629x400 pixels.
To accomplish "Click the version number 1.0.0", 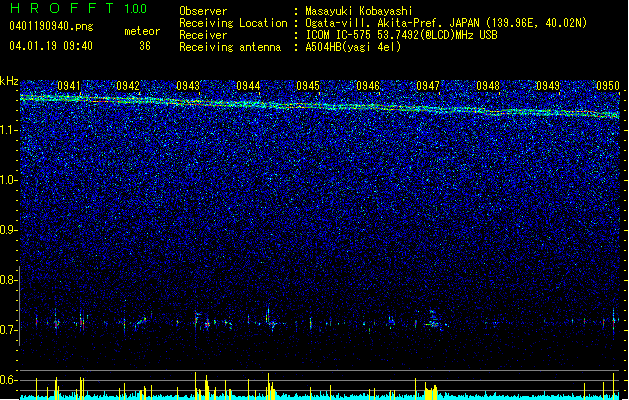I will tap(136, 9).
